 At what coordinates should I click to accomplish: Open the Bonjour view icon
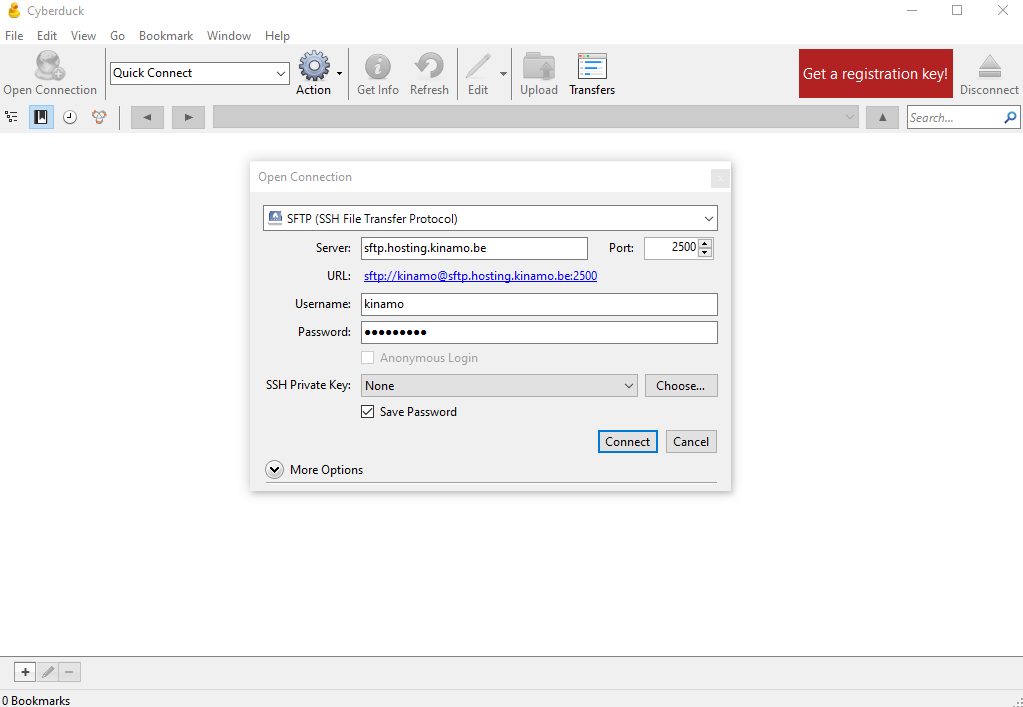pos(99,117)
